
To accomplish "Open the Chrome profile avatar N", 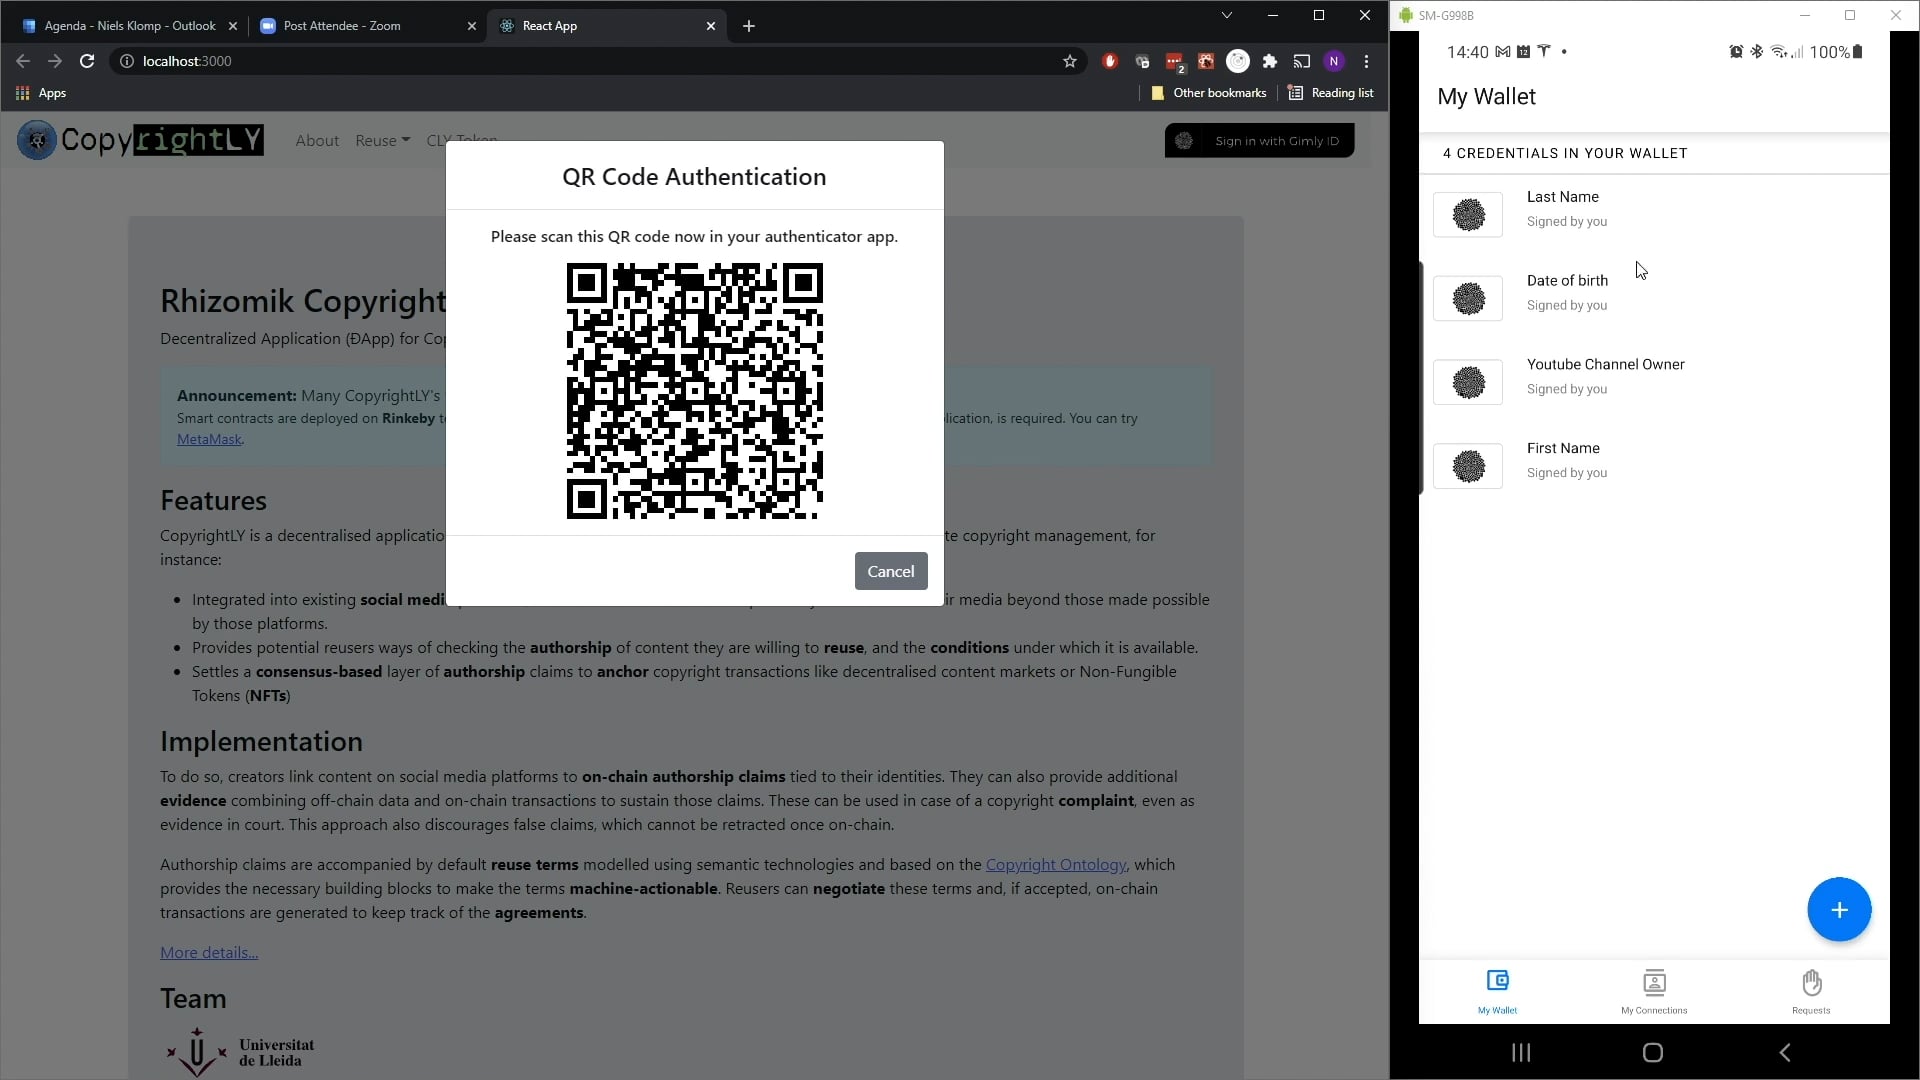I will (x=1334, y=61).
